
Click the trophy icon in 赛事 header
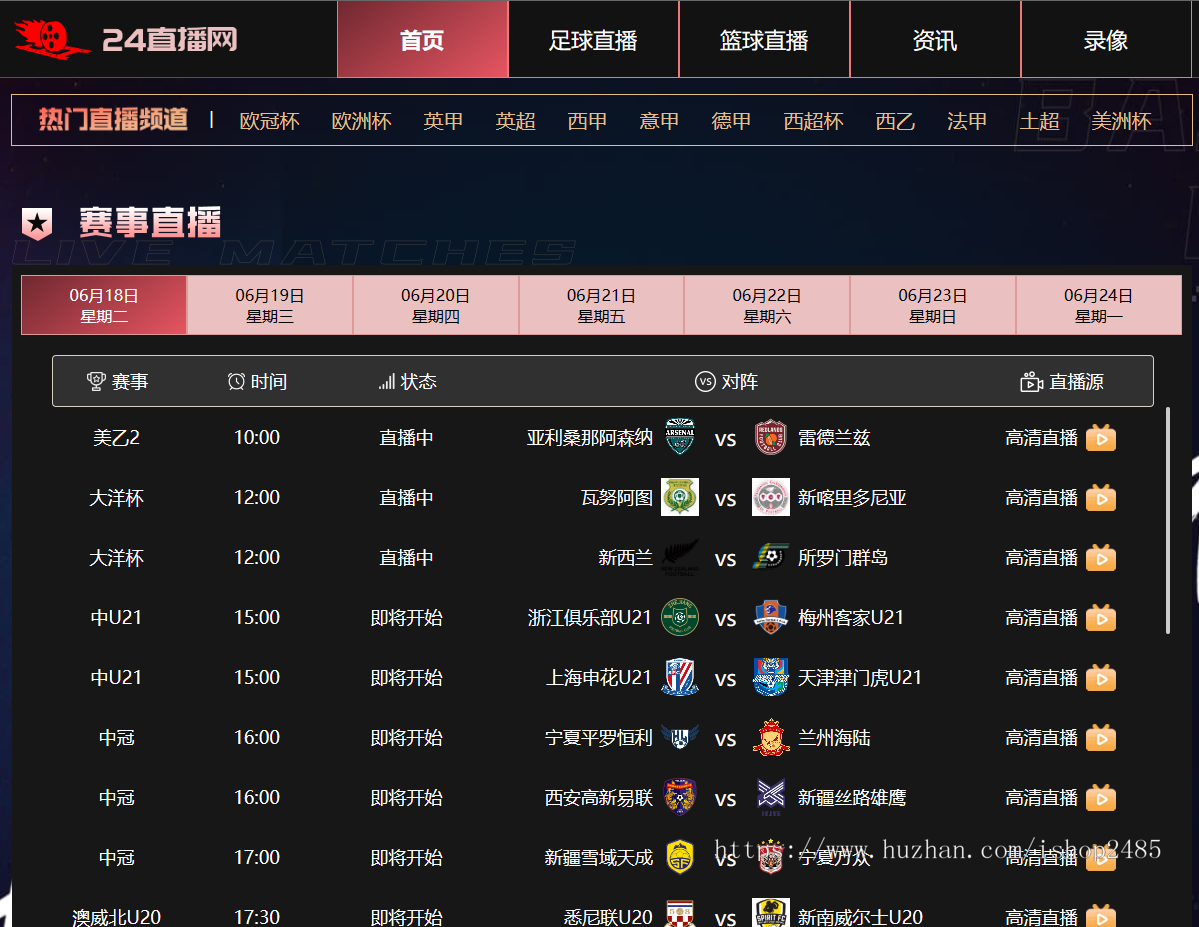(x=96, y=381)
